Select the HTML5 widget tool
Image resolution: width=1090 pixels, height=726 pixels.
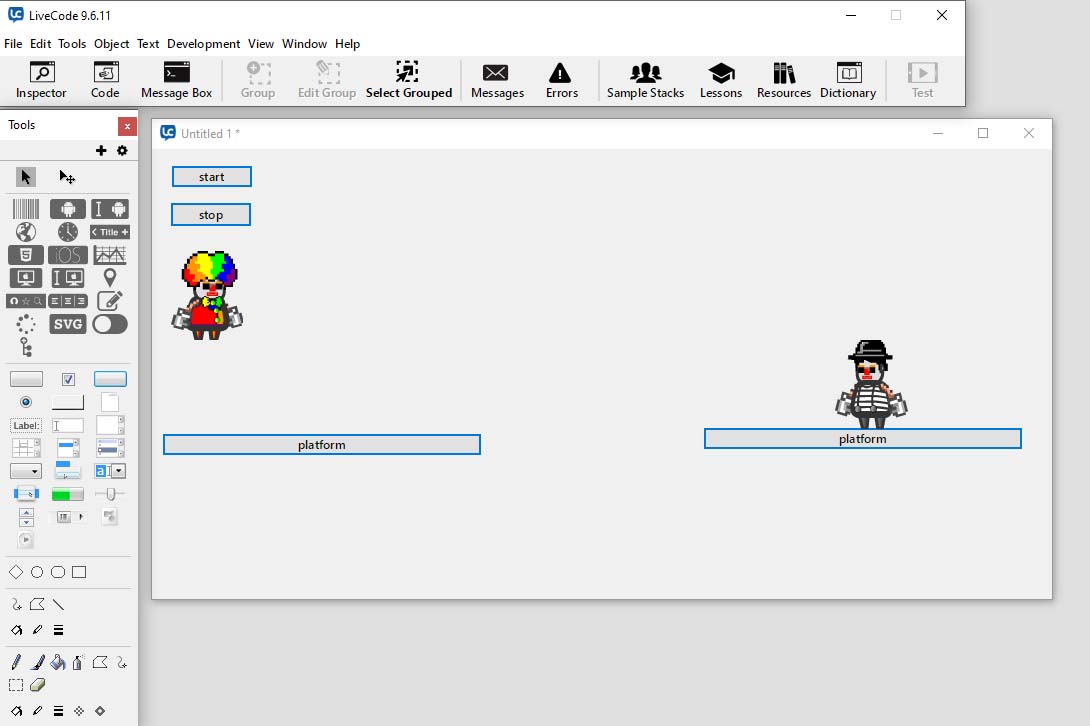(x=26, y=255)
